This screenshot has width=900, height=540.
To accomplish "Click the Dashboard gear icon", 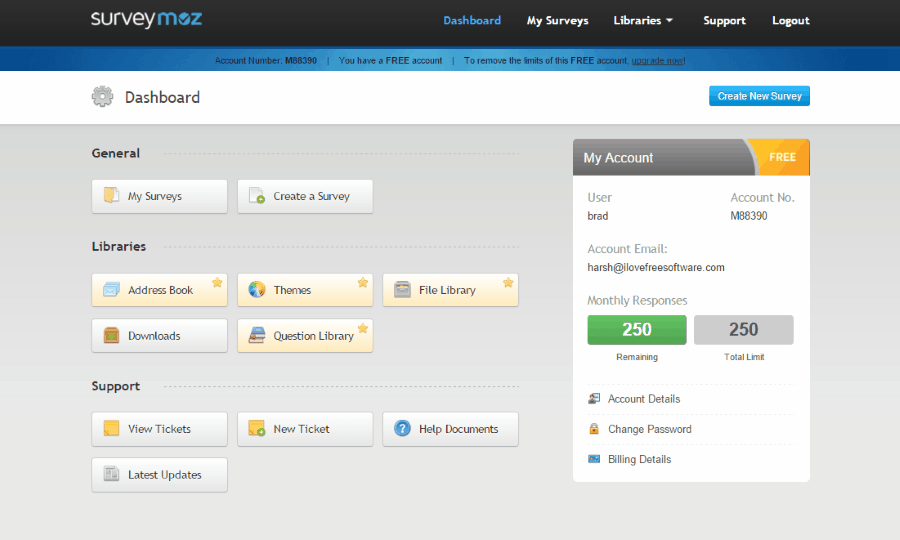I will point(103,96).
